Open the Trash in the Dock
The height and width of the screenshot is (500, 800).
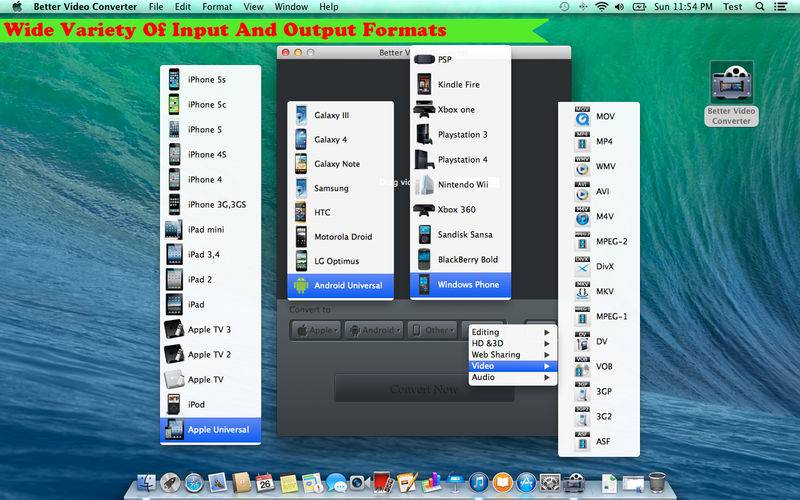click(657, 482)
